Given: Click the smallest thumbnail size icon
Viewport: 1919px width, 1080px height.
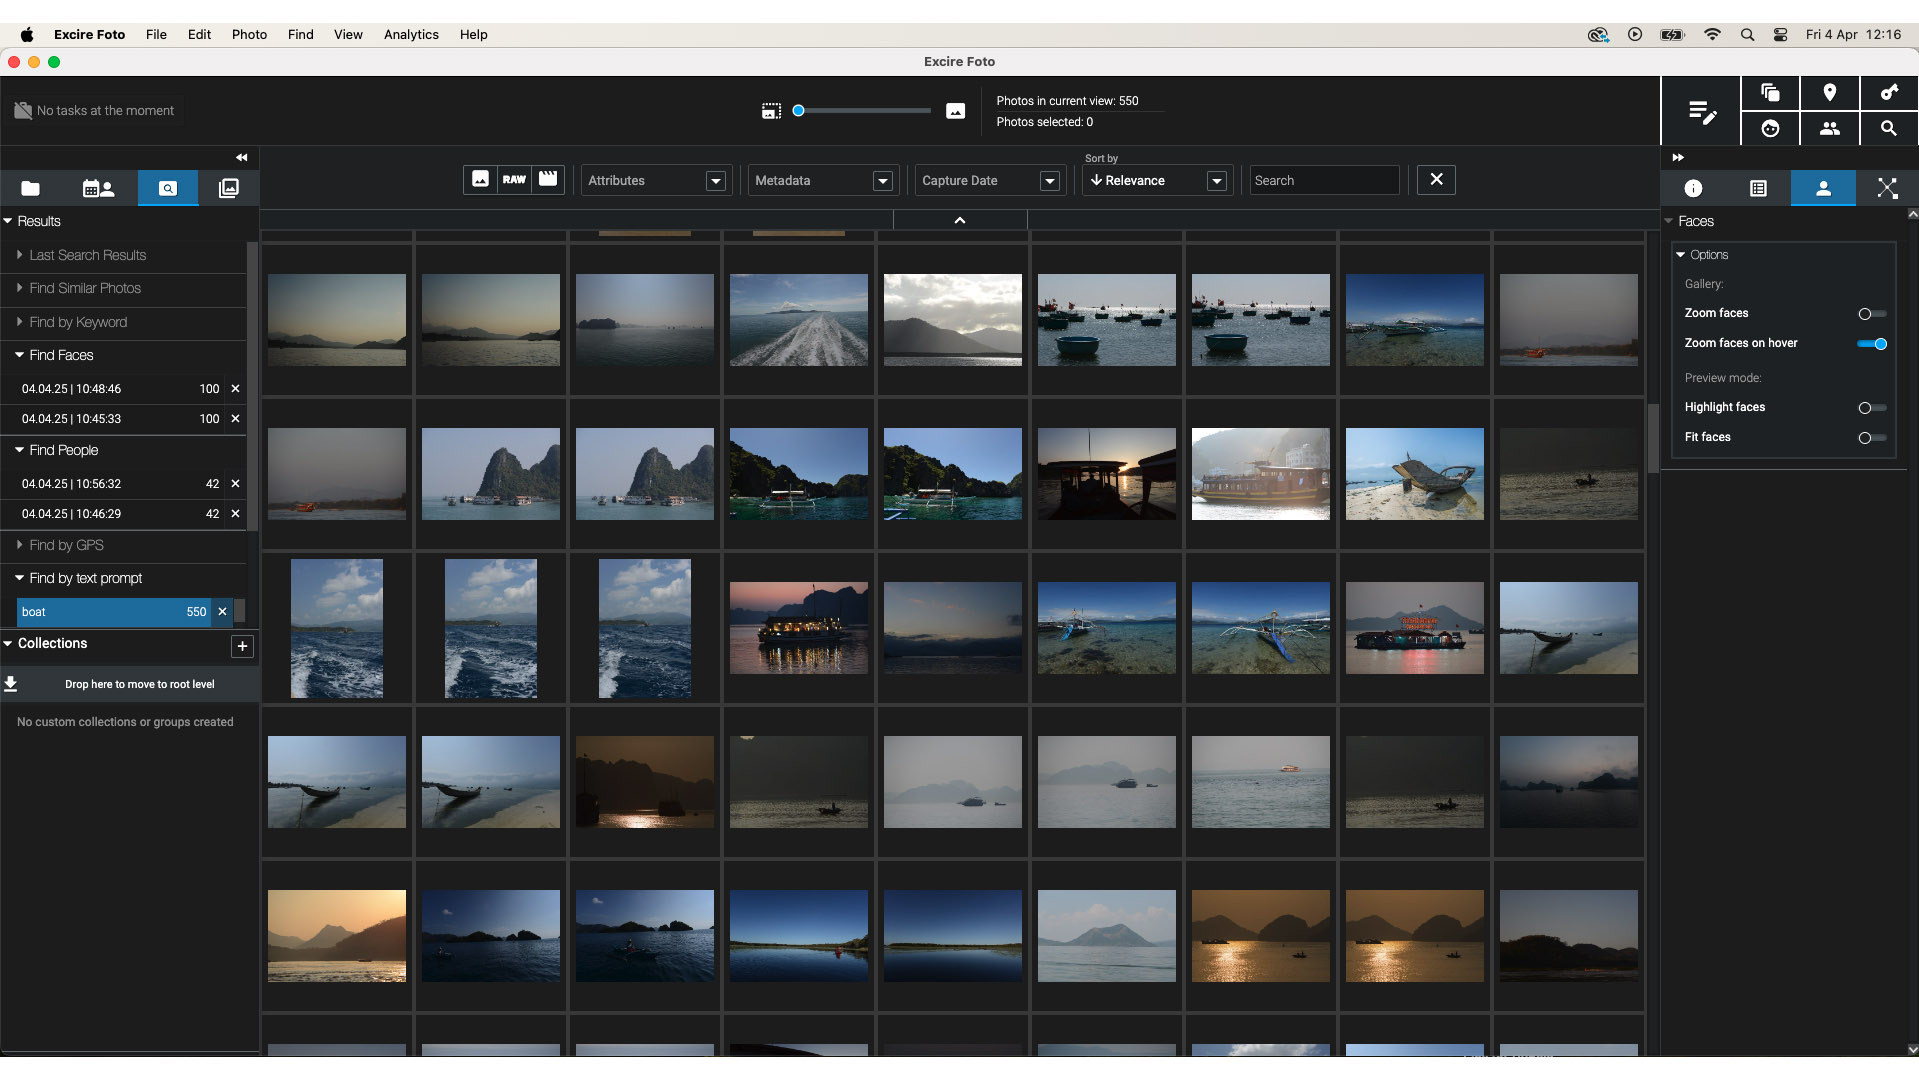Looking at the screenshot, I should point(770,111).
